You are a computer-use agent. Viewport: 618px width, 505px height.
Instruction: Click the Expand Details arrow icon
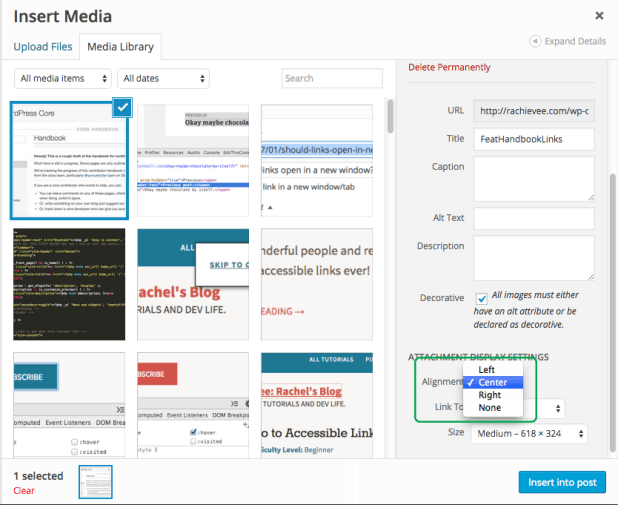(x=535, y=41)
